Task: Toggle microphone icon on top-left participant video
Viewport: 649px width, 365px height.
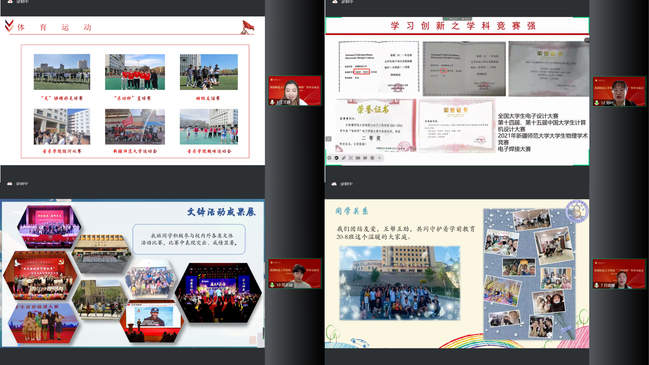Action: pos(272,102)
